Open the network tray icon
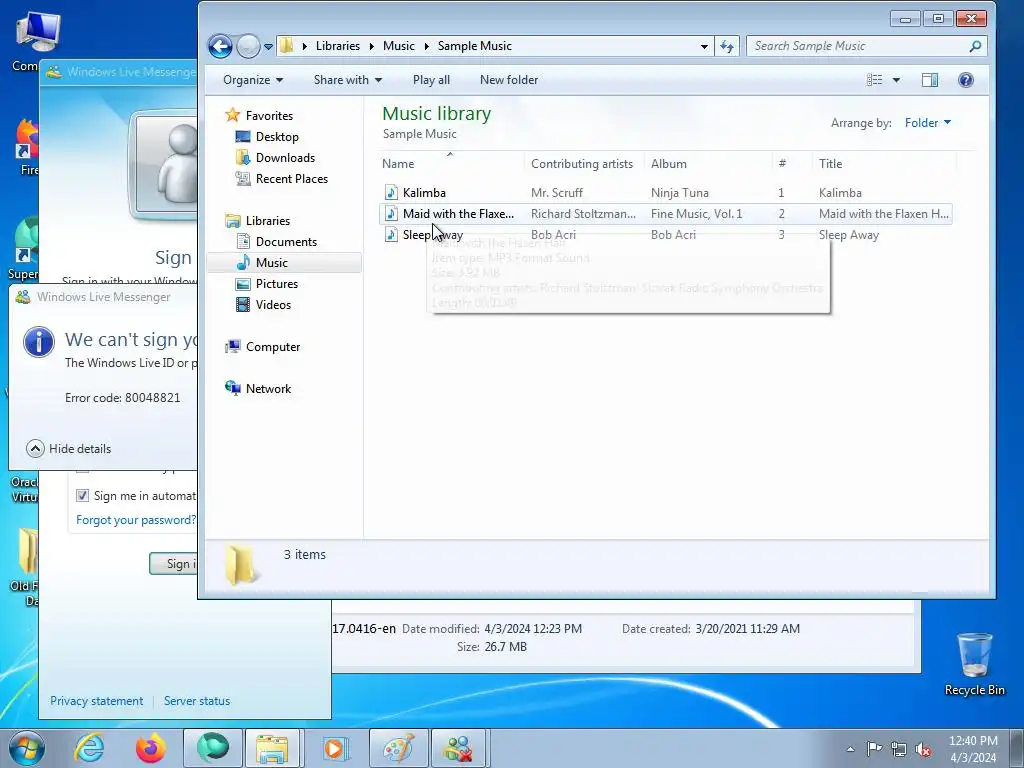Viewport: 1024px width, 768px height. [x=899, y=749]
